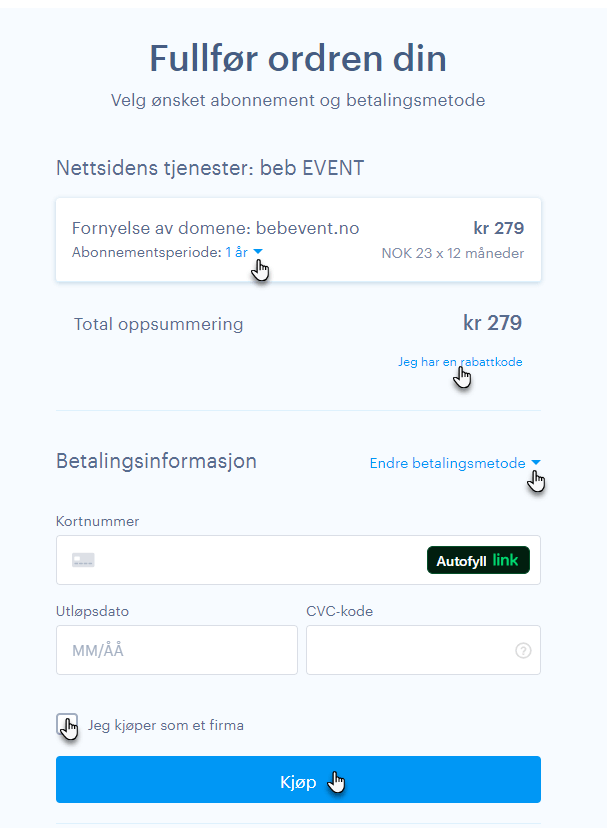Select the domain renewal bebevent.no card

click(298, 240)
